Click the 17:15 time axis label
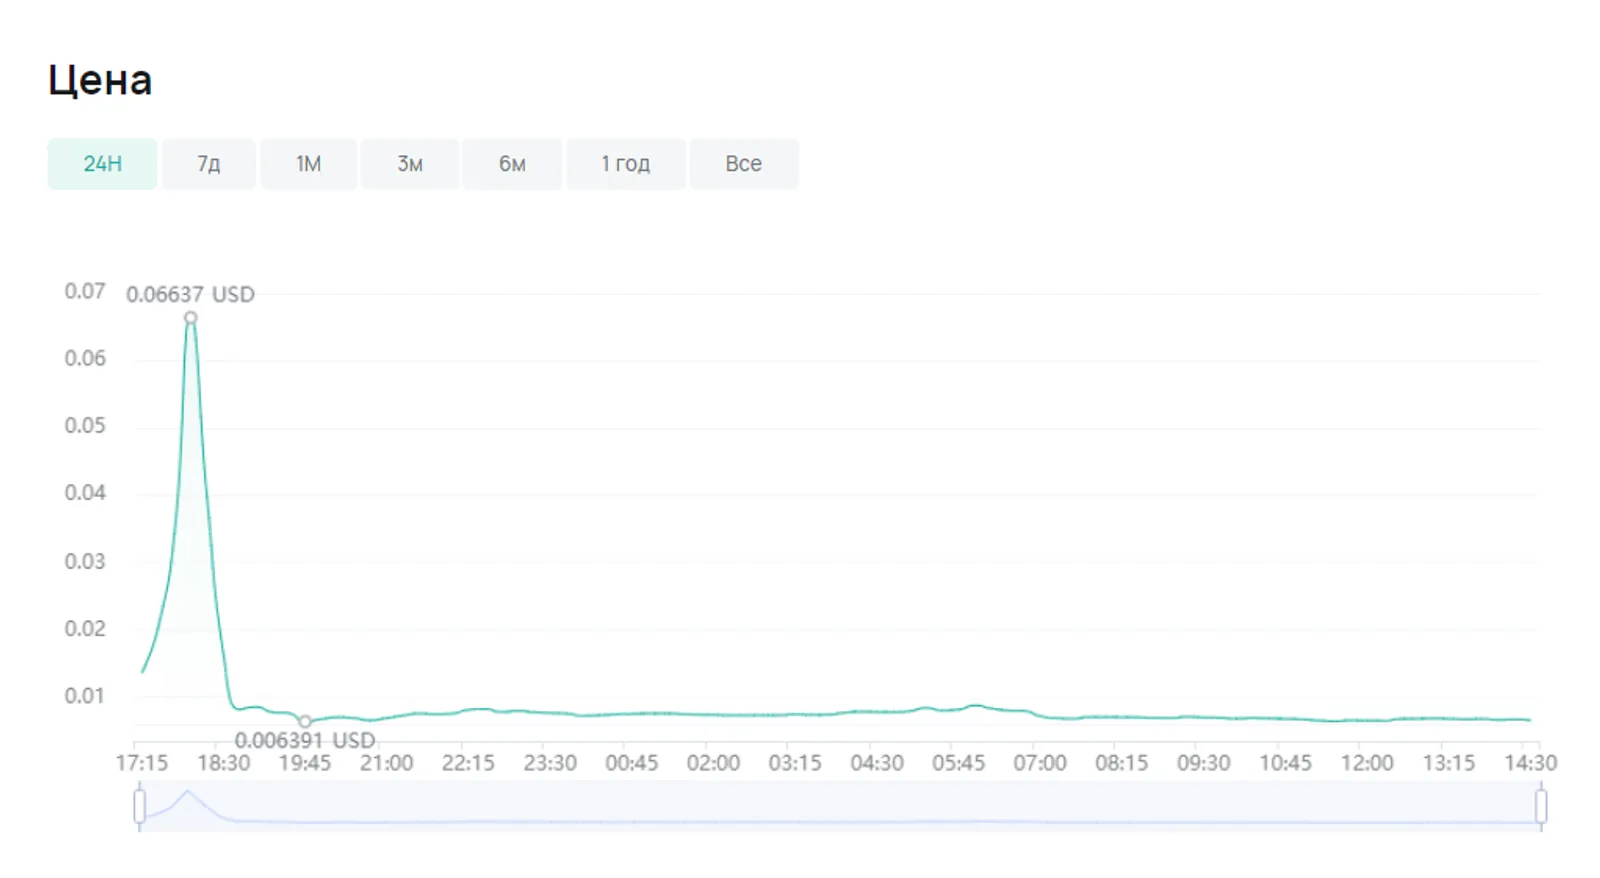The height and width of the screenshot is (878, 1600). pyautogui.click(x=142, y=763)
